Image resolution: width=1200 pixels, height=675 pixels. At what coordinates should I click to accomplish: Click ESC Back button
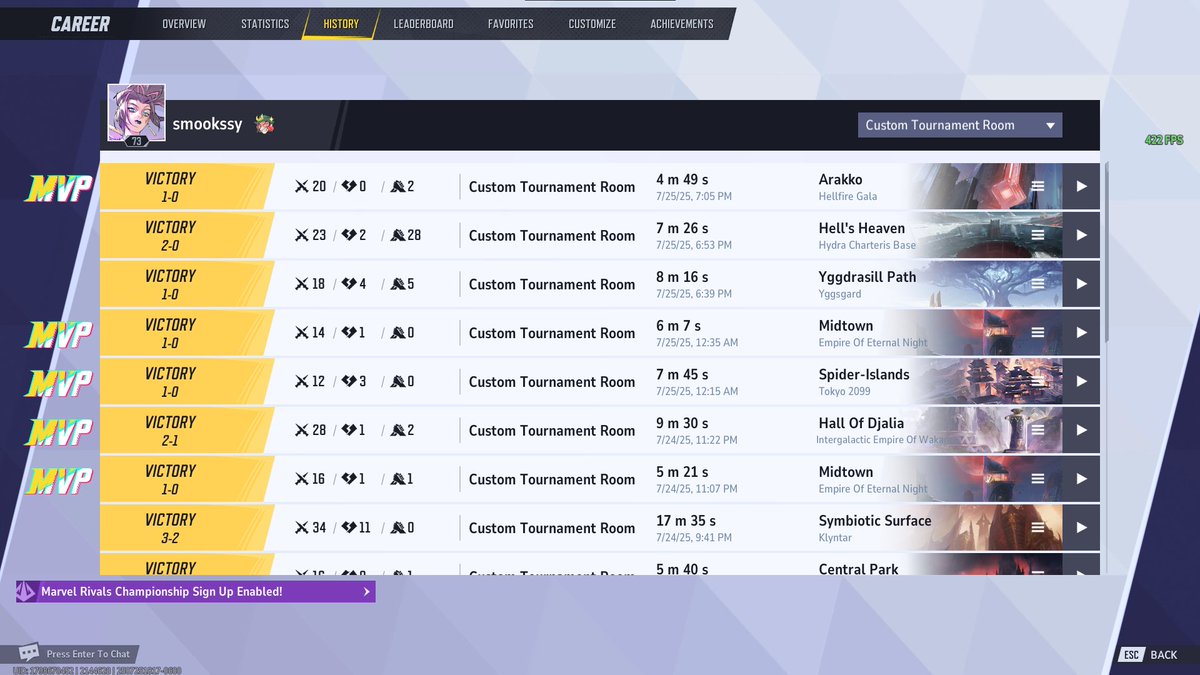(x=1149, y=654)
